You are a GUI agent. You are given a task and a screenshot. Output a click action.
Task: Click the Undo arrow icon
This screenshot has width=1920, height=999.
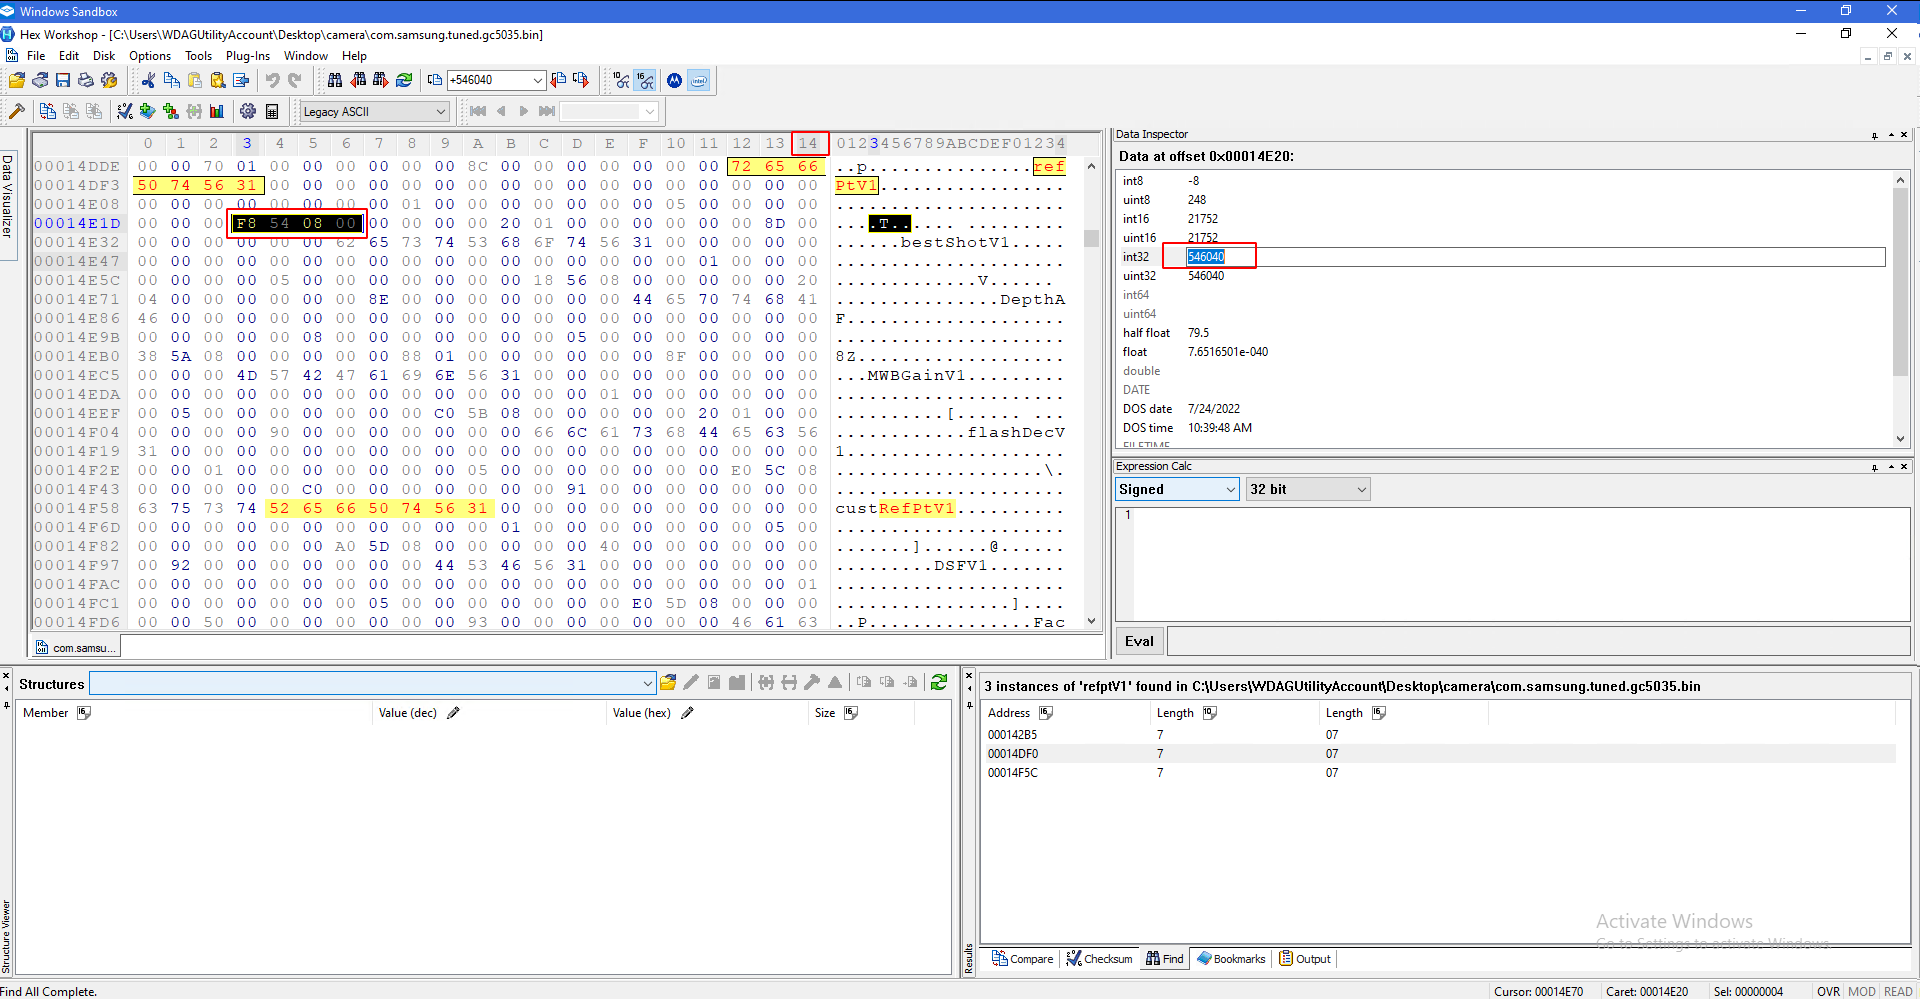tap(272, 80)
